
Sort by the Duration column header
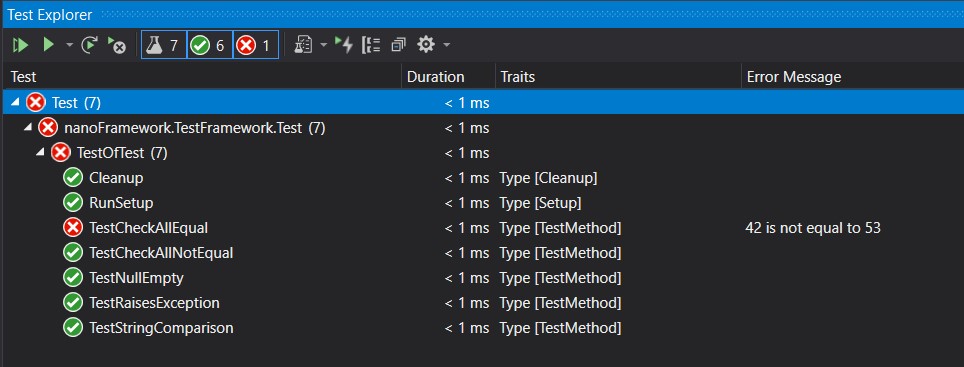pyautogui.click(x=449, y=77)
